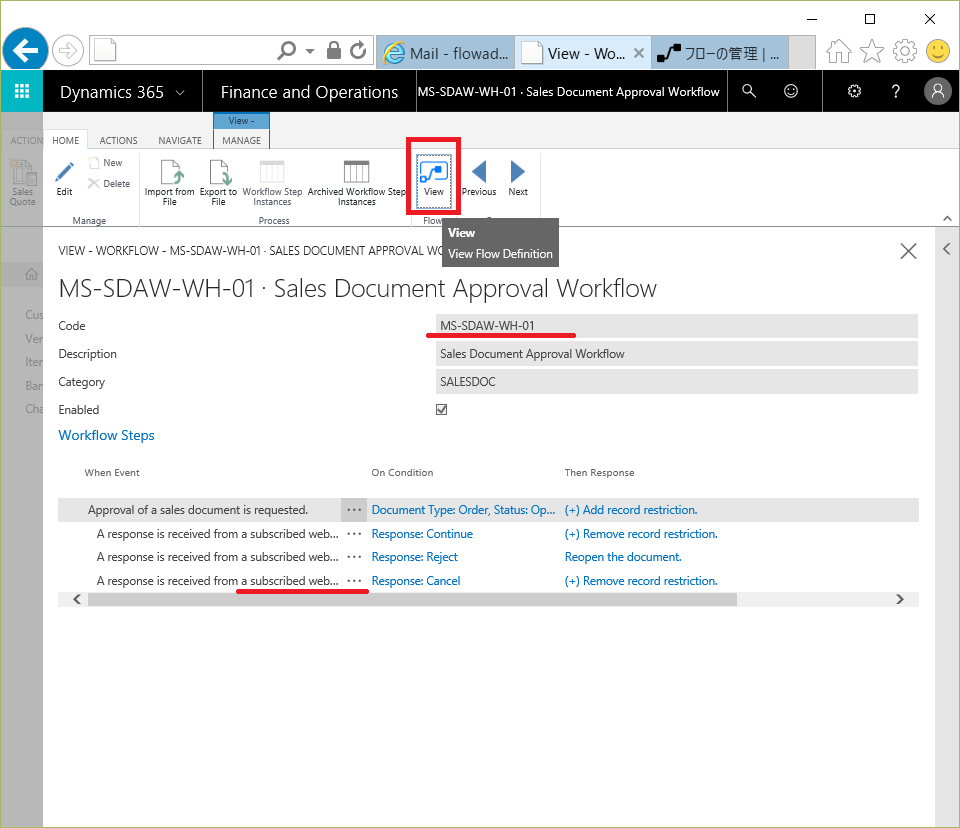
Task: Click the browser forward arrow button
Action: point(67,50)
